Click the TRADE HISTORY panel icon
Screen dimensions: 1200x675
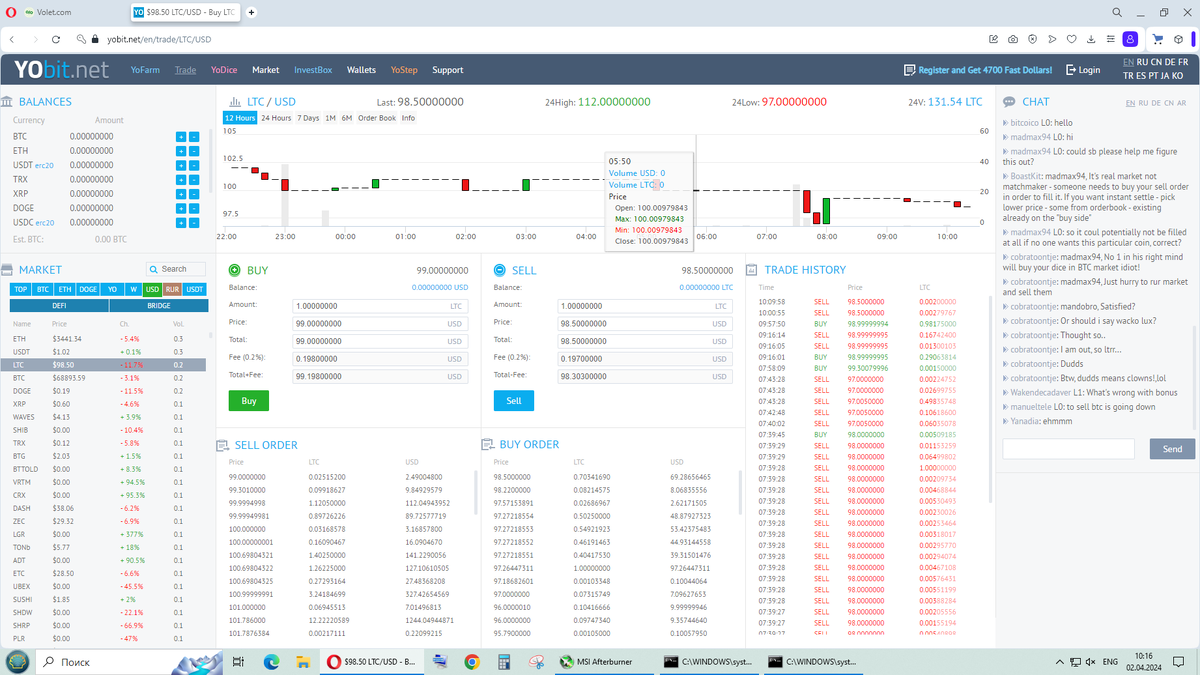click(x=751, y=270)
